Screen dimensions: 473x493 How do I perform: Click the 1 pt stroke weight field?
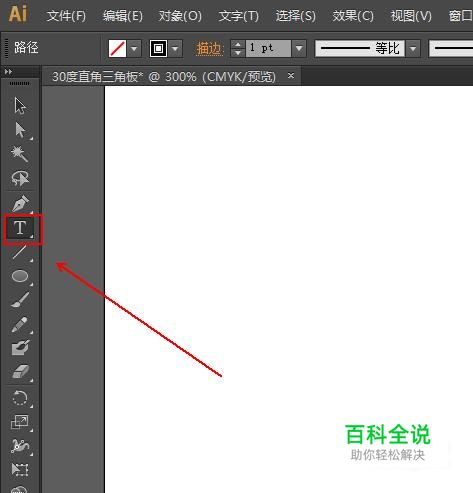click(268, 49)
